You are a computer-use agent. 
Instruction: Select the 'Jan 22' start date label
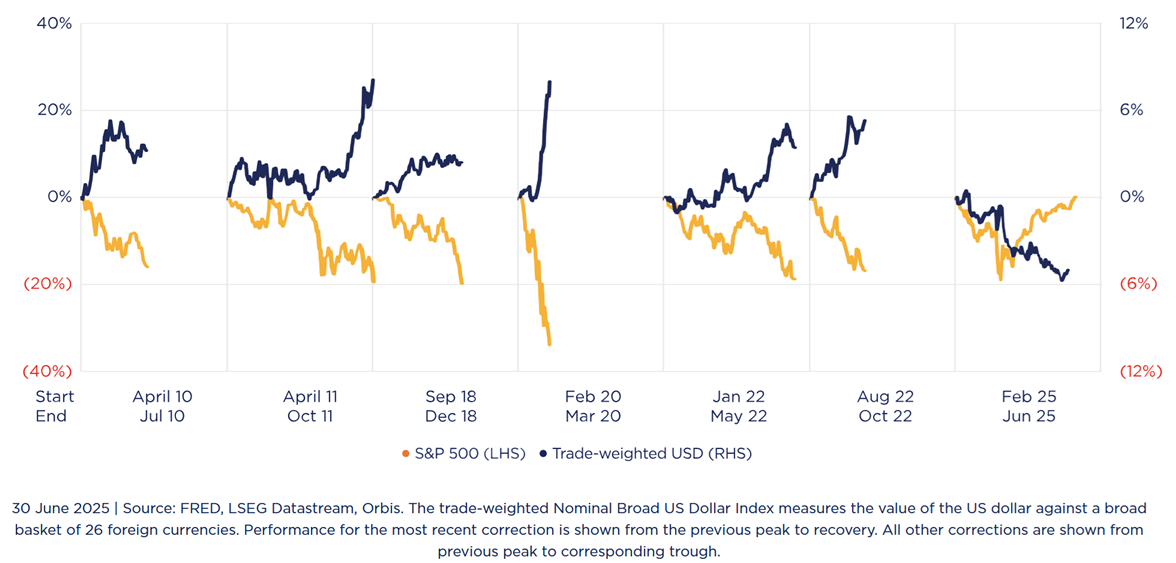coord(738,397)
